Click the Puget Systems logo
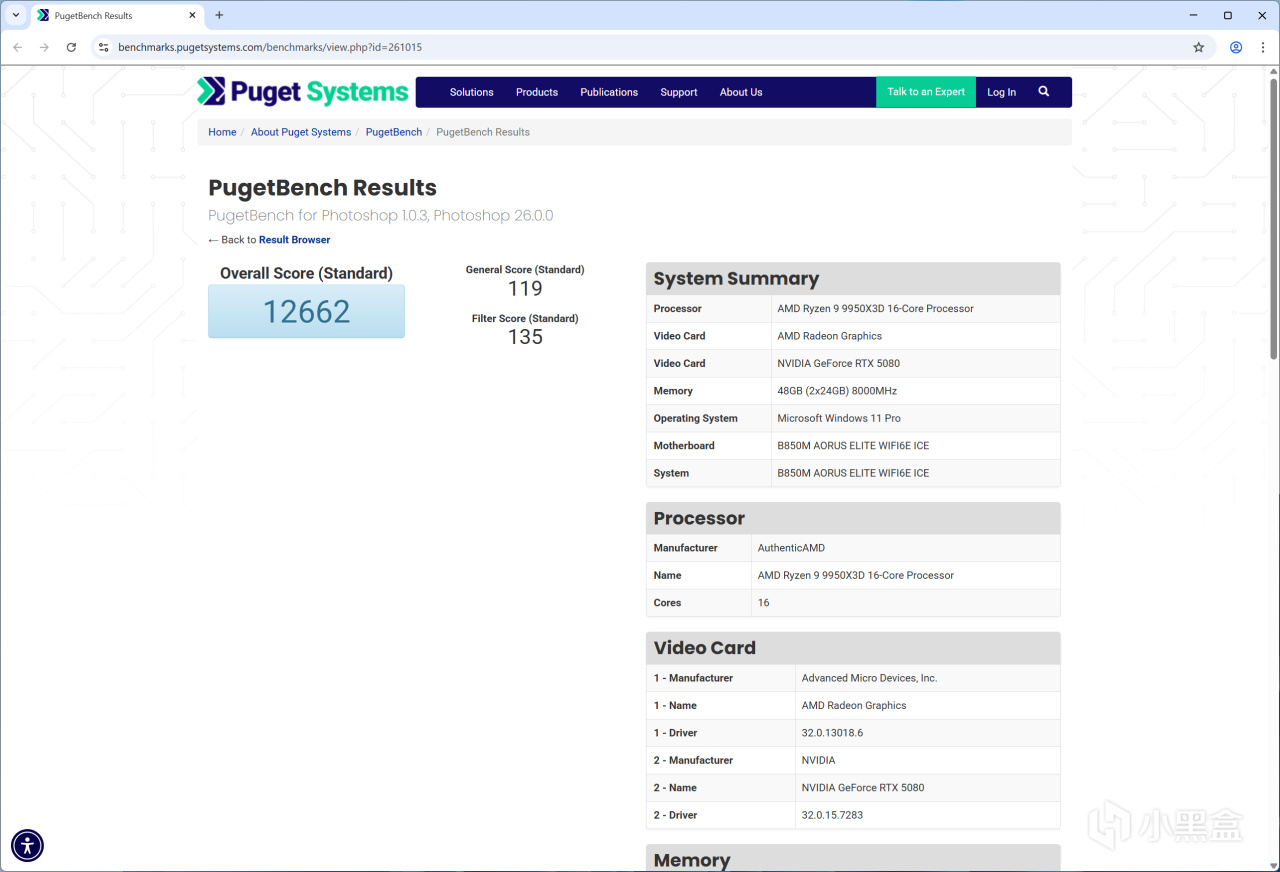The image size is (1280, 872). [x=303, y=92]
